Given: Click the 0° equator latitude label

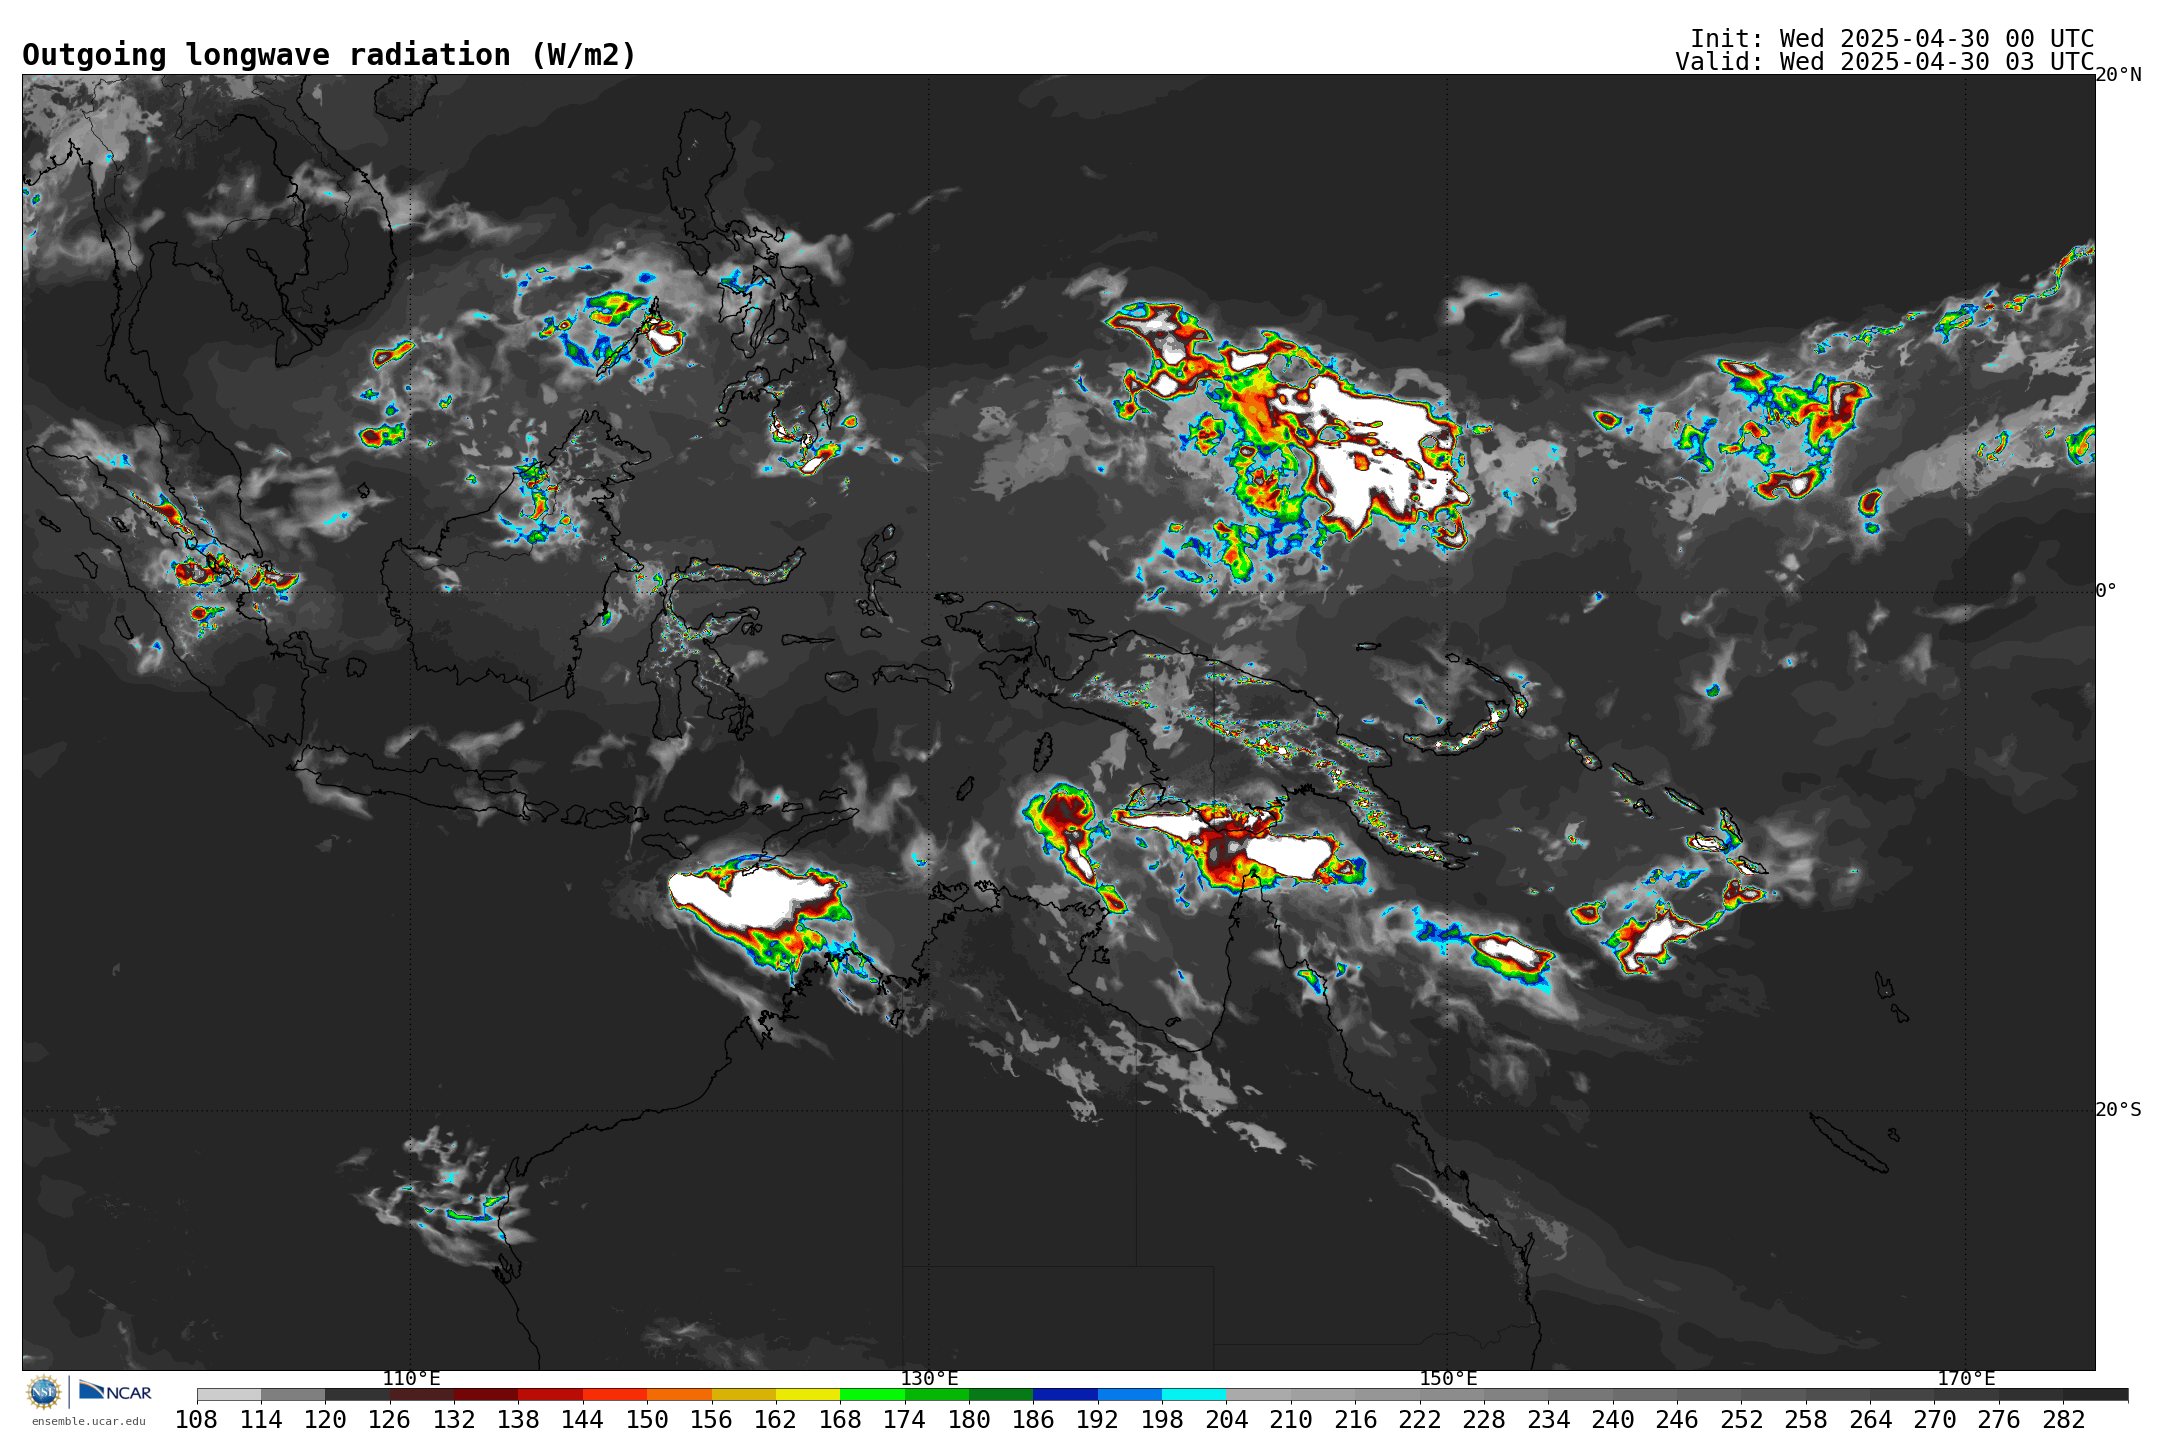Looking at the screenshot, I should (x=2106, y=590).
